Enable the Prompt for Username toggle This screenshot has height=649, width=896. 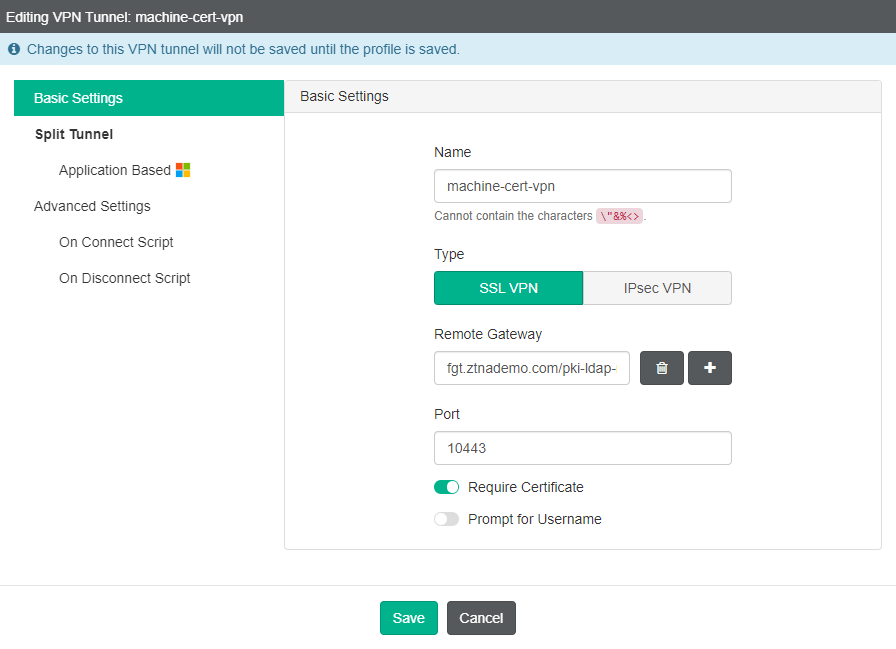click(446, 519)
